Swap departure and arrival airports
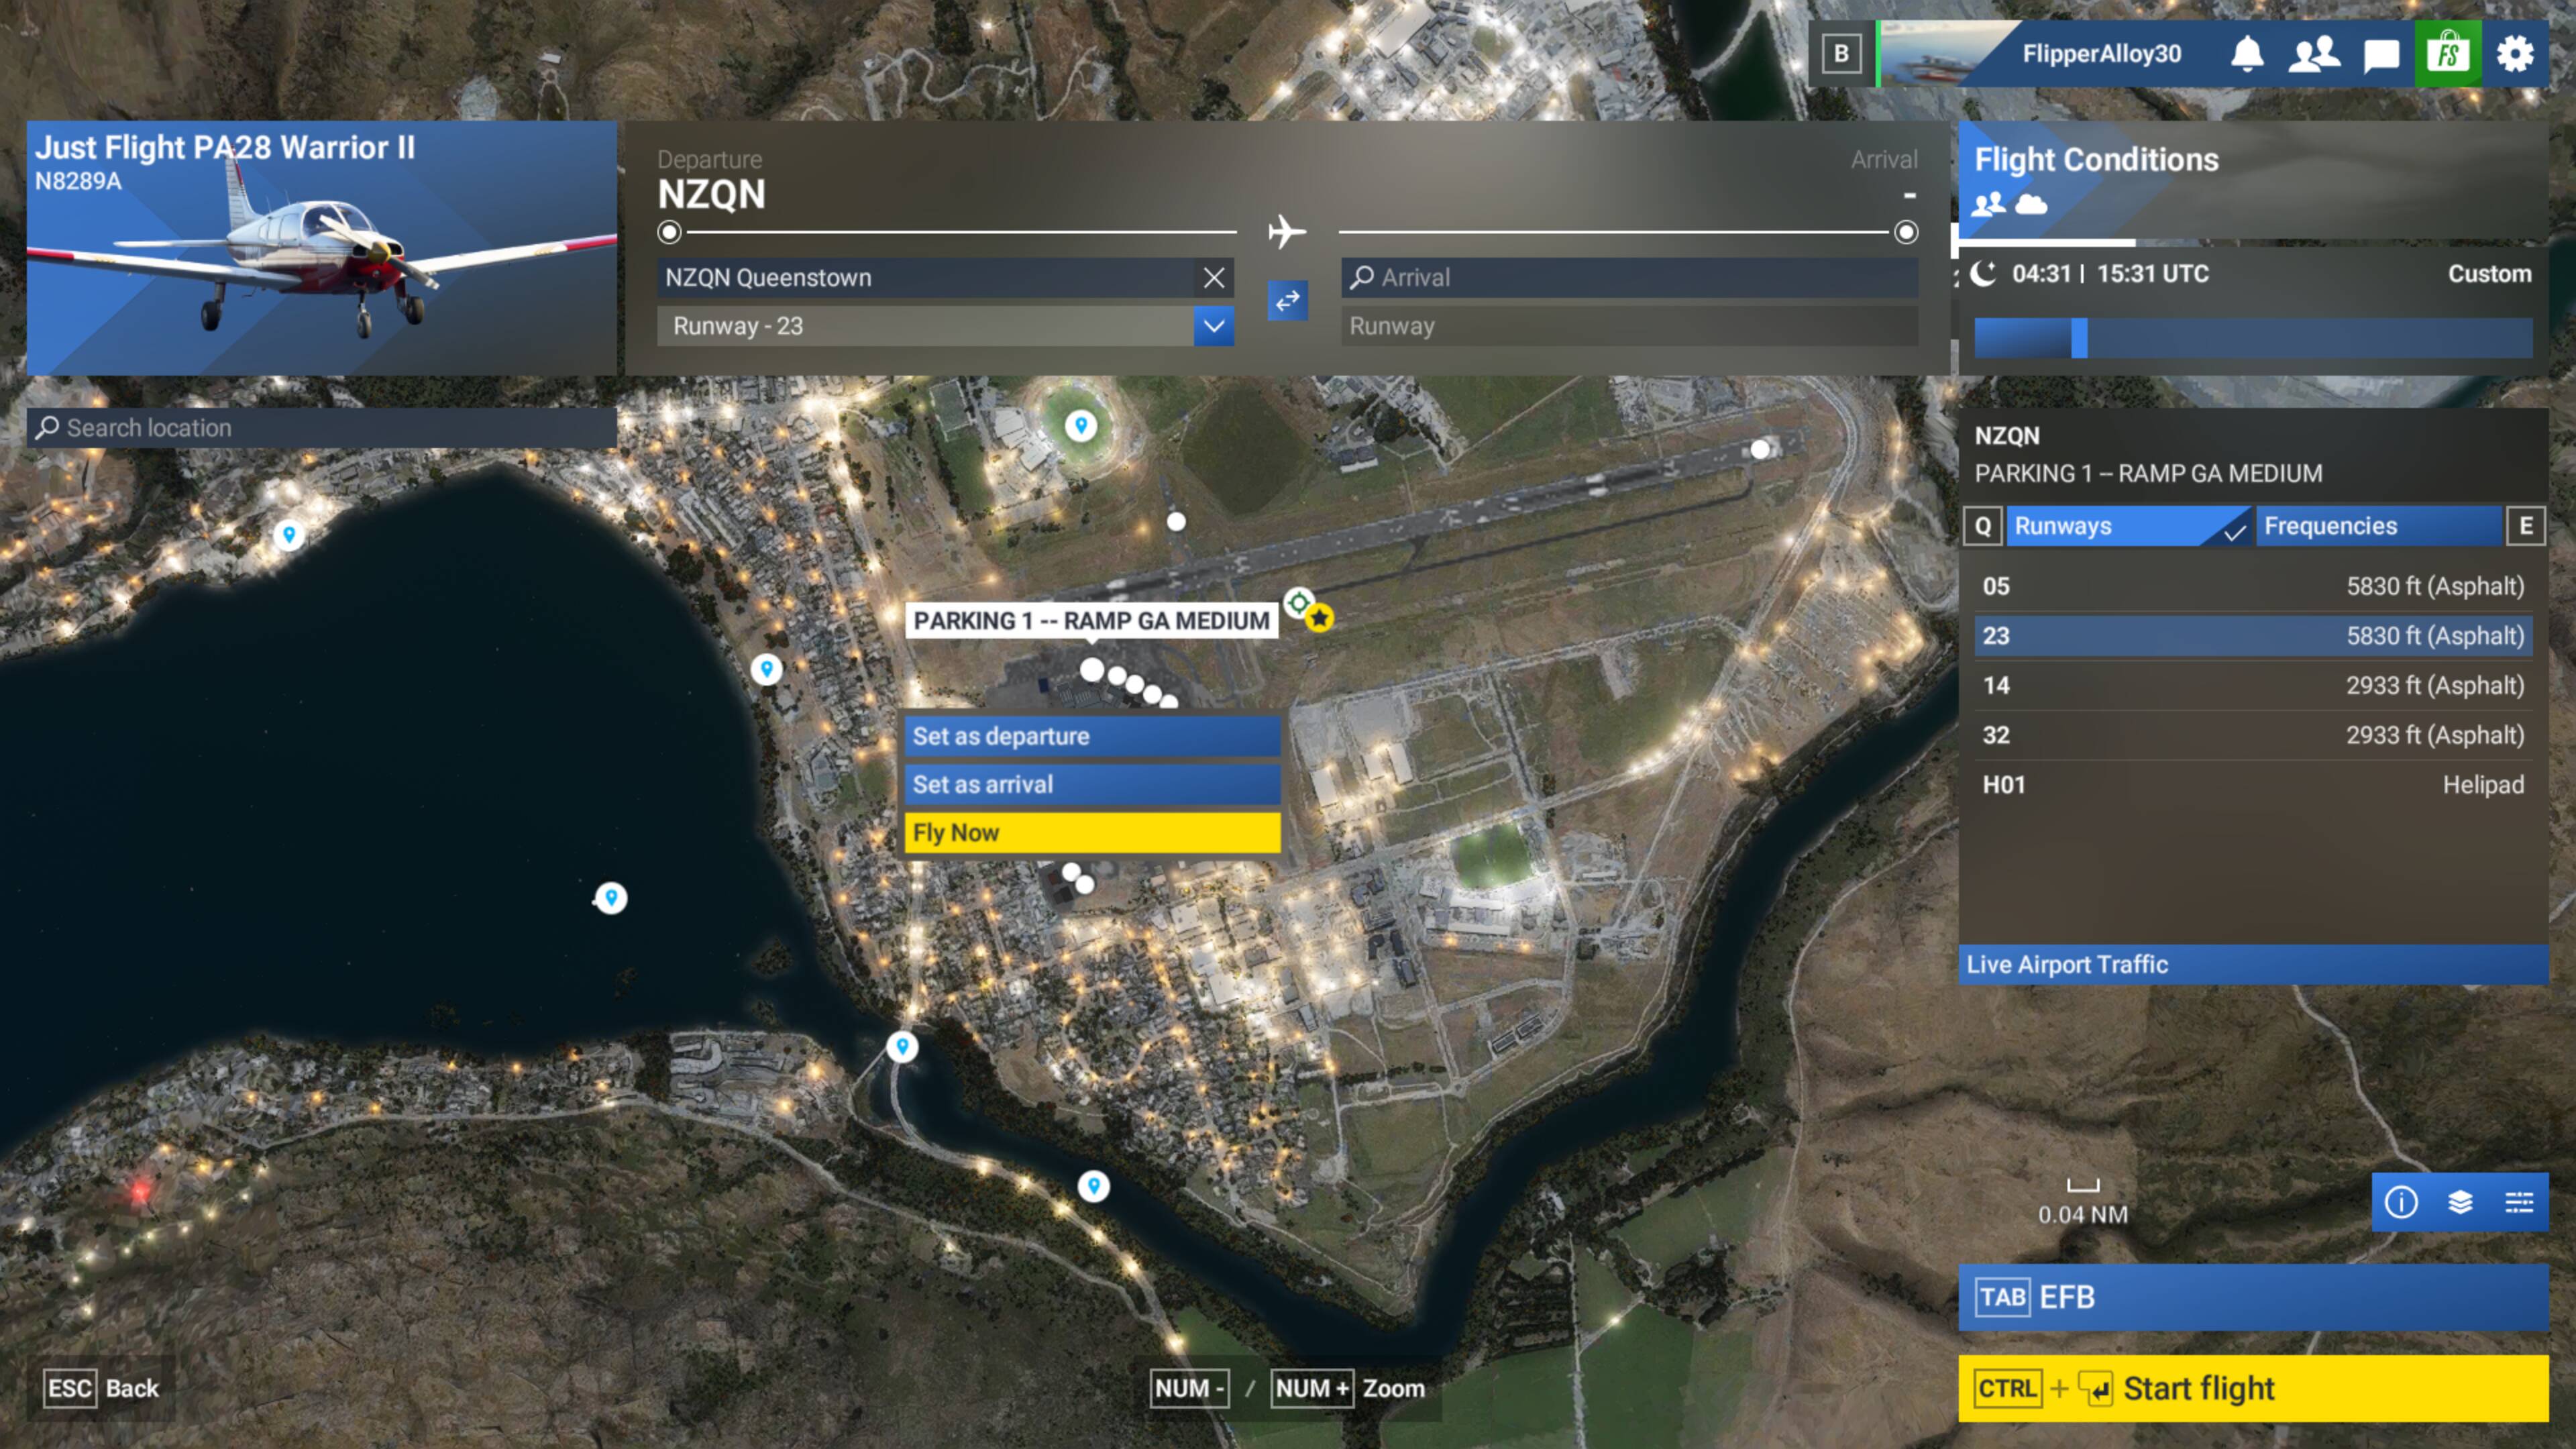This screenshot has height=1449, width=2576. coord(1287,300)
